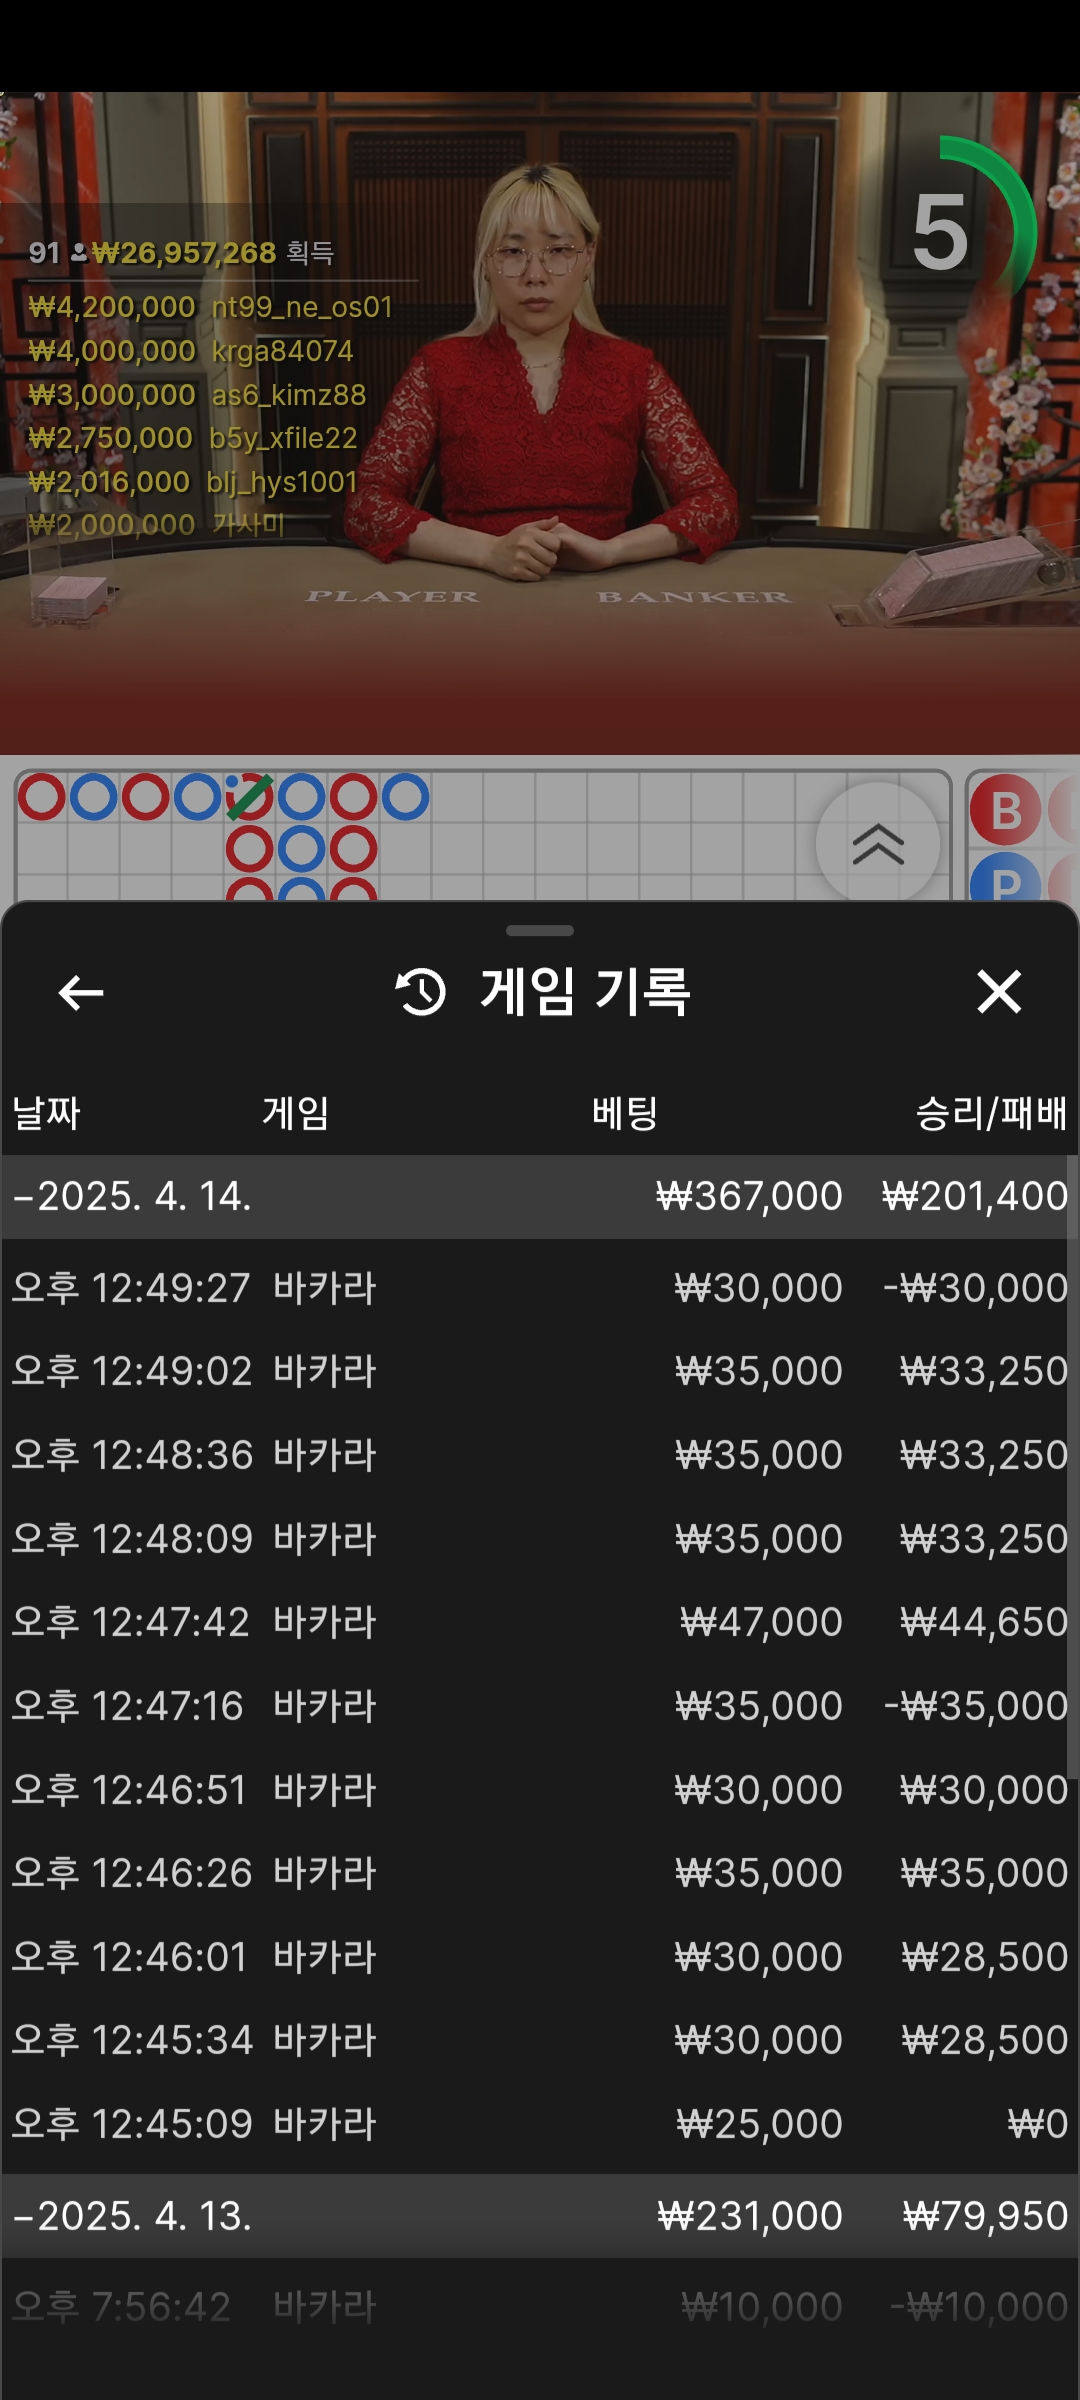
Task: Click the 날짜 column header
Action: [46, 1113]
